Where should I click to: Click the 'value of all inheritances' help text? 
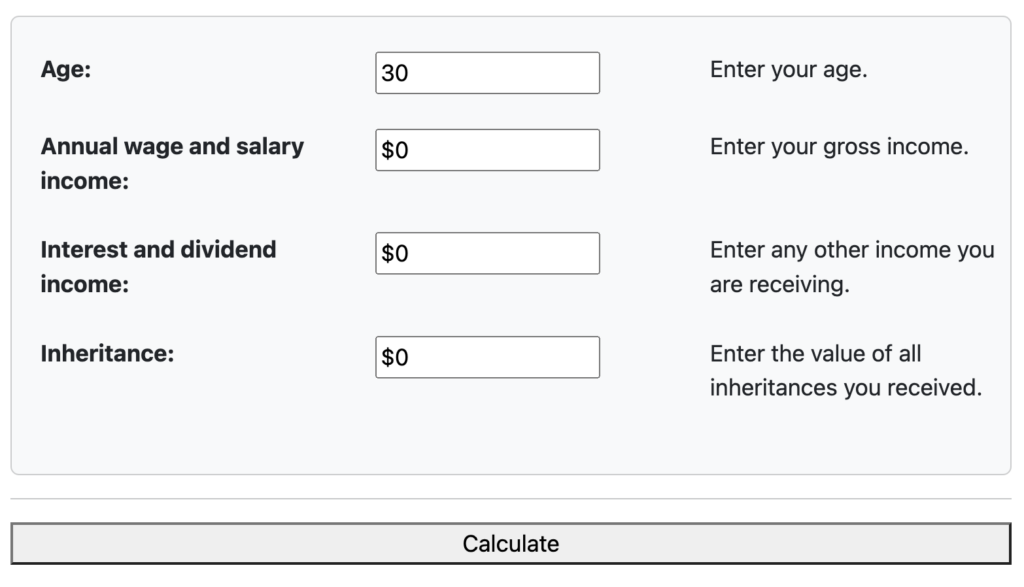click(x=845, y=370)
